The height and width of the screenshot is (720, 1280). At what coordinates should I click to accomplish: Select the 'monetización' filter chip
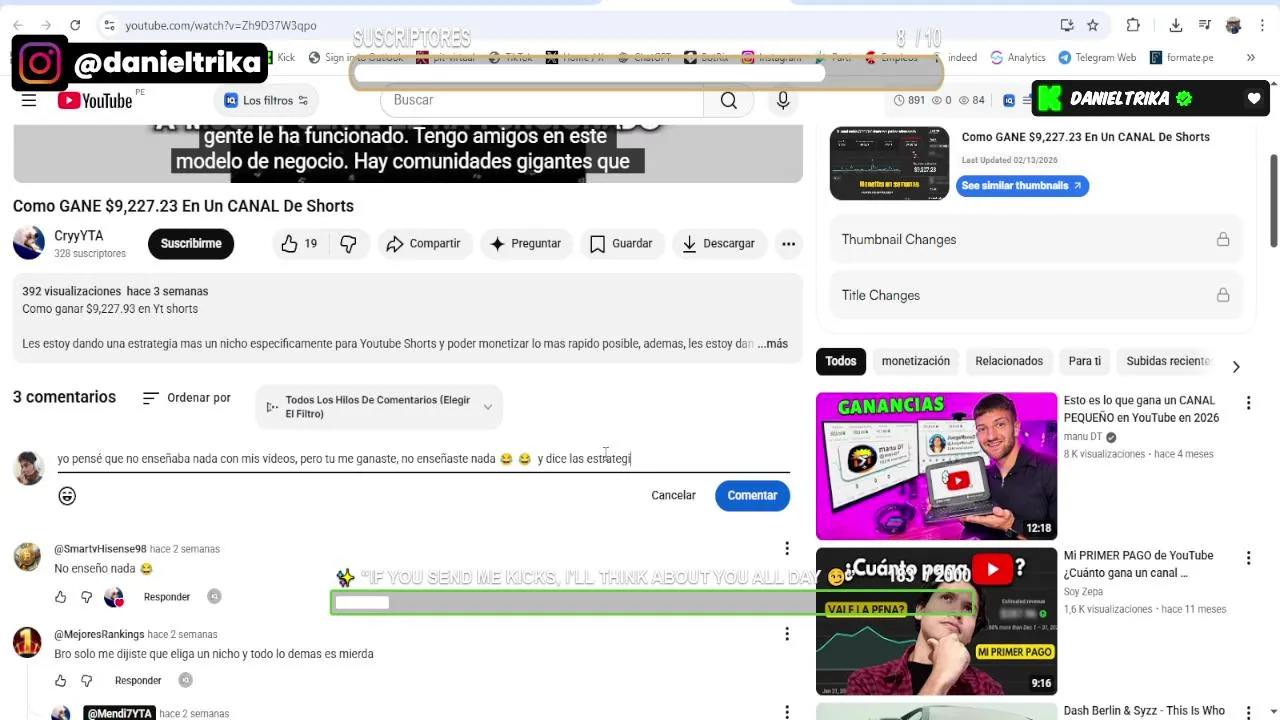click(916, 361)
